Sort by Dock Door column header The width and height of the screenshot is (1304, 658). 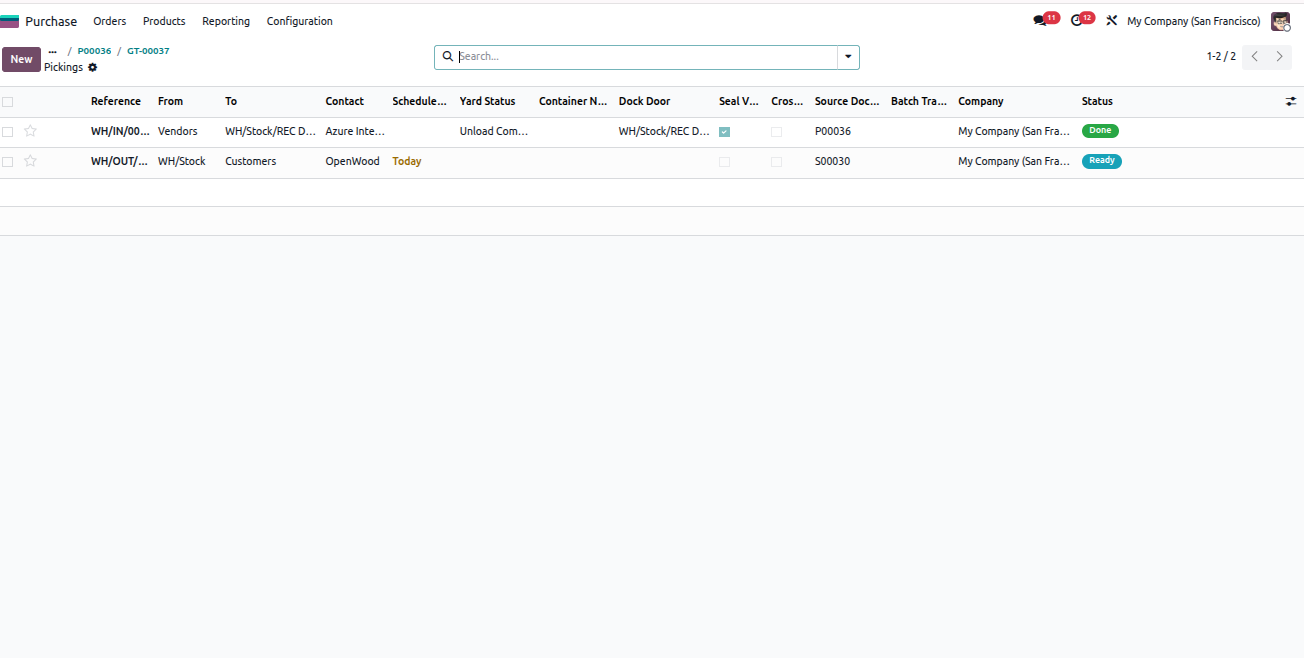(x=645, y=101)
